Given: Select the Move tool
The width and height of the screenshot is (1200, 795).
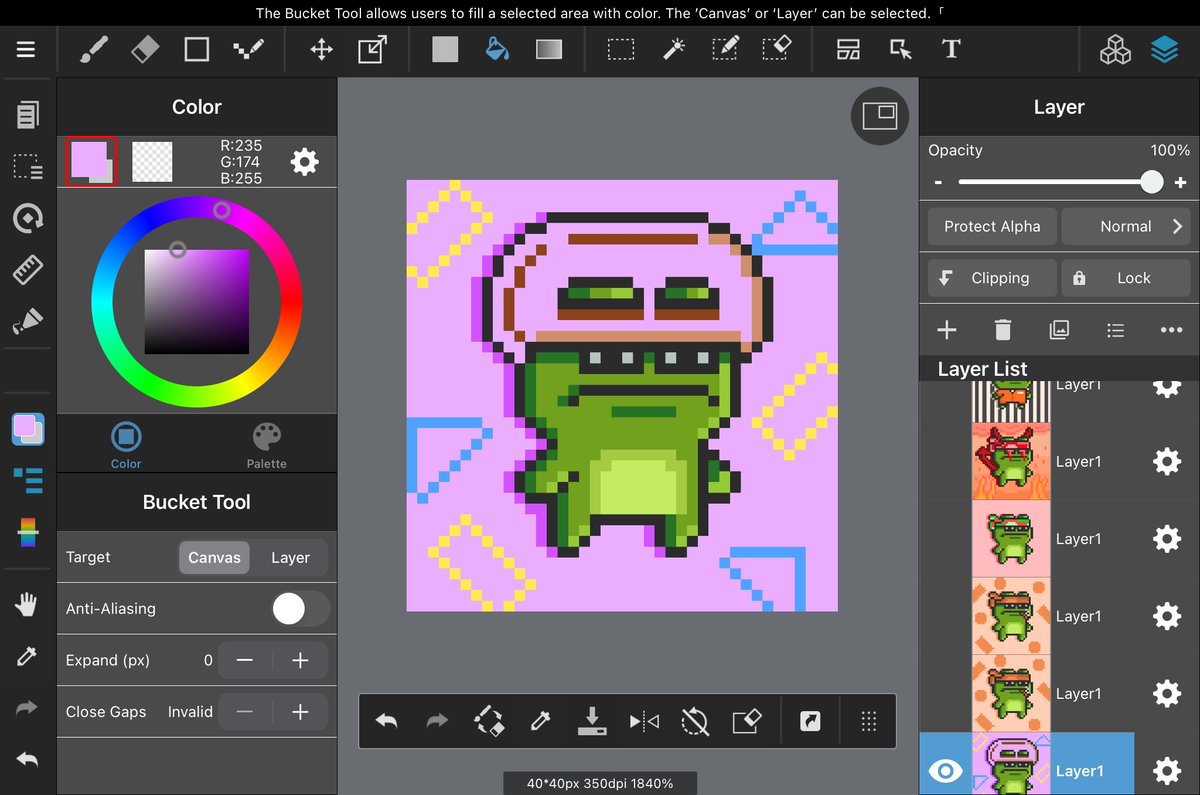Looking at the screenshot, I should [321, 49].
